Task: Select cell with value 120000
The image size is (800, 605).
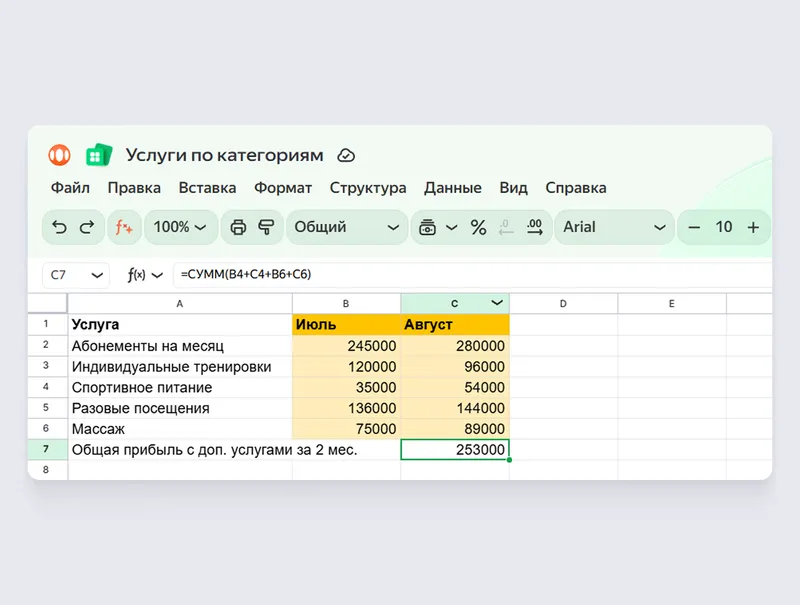Action: point(346,366)
